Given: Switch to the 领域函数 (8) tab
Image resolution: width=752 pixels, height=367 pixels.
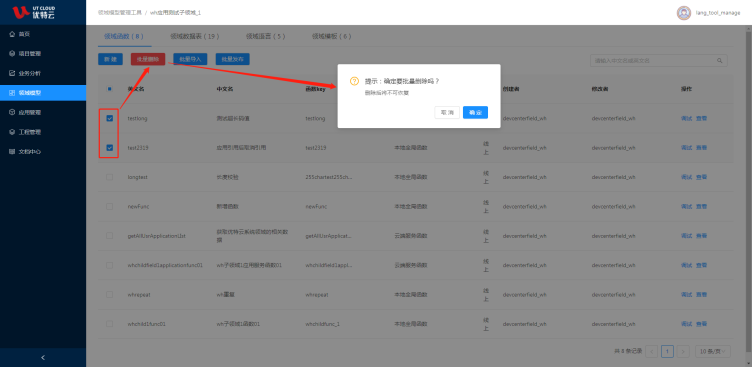Looking at the screenshot, I should (124, 36).
